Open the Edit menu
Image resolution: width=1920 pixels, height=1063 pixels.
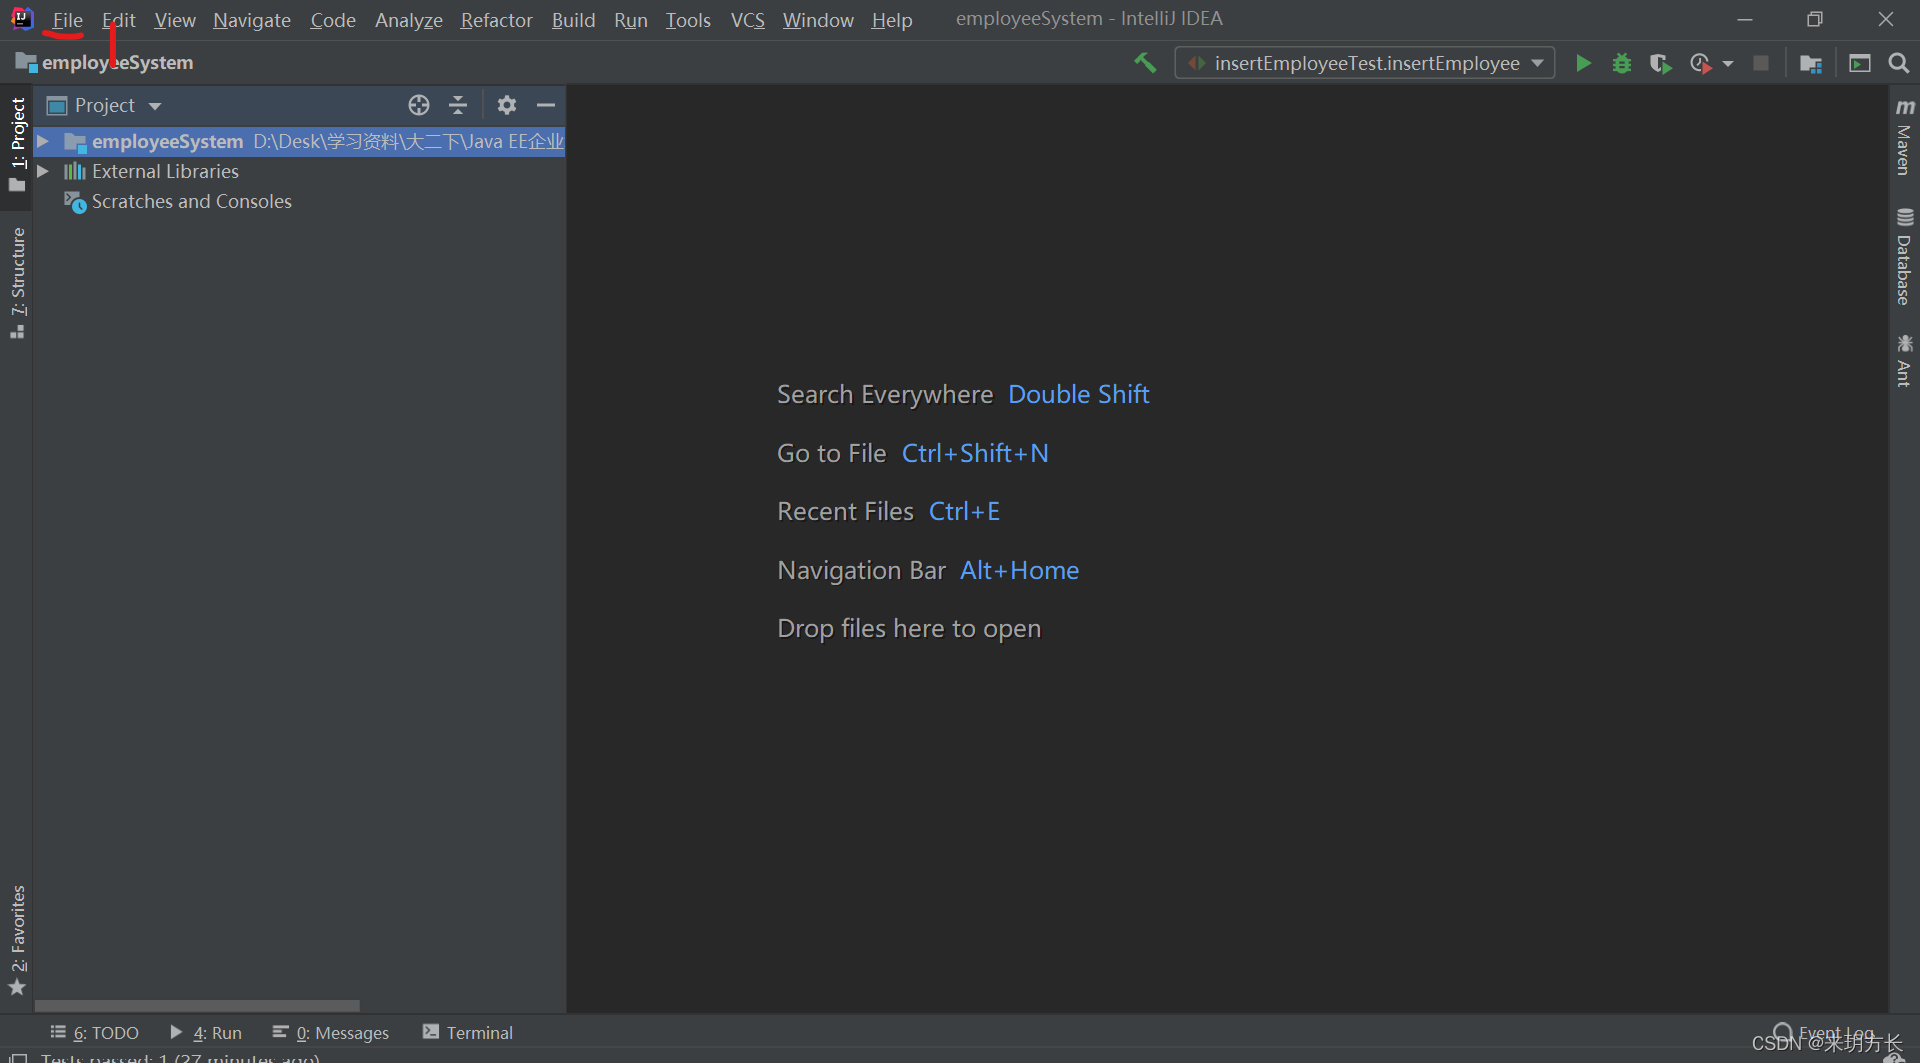pyautogui.click(x=118, y=20)
